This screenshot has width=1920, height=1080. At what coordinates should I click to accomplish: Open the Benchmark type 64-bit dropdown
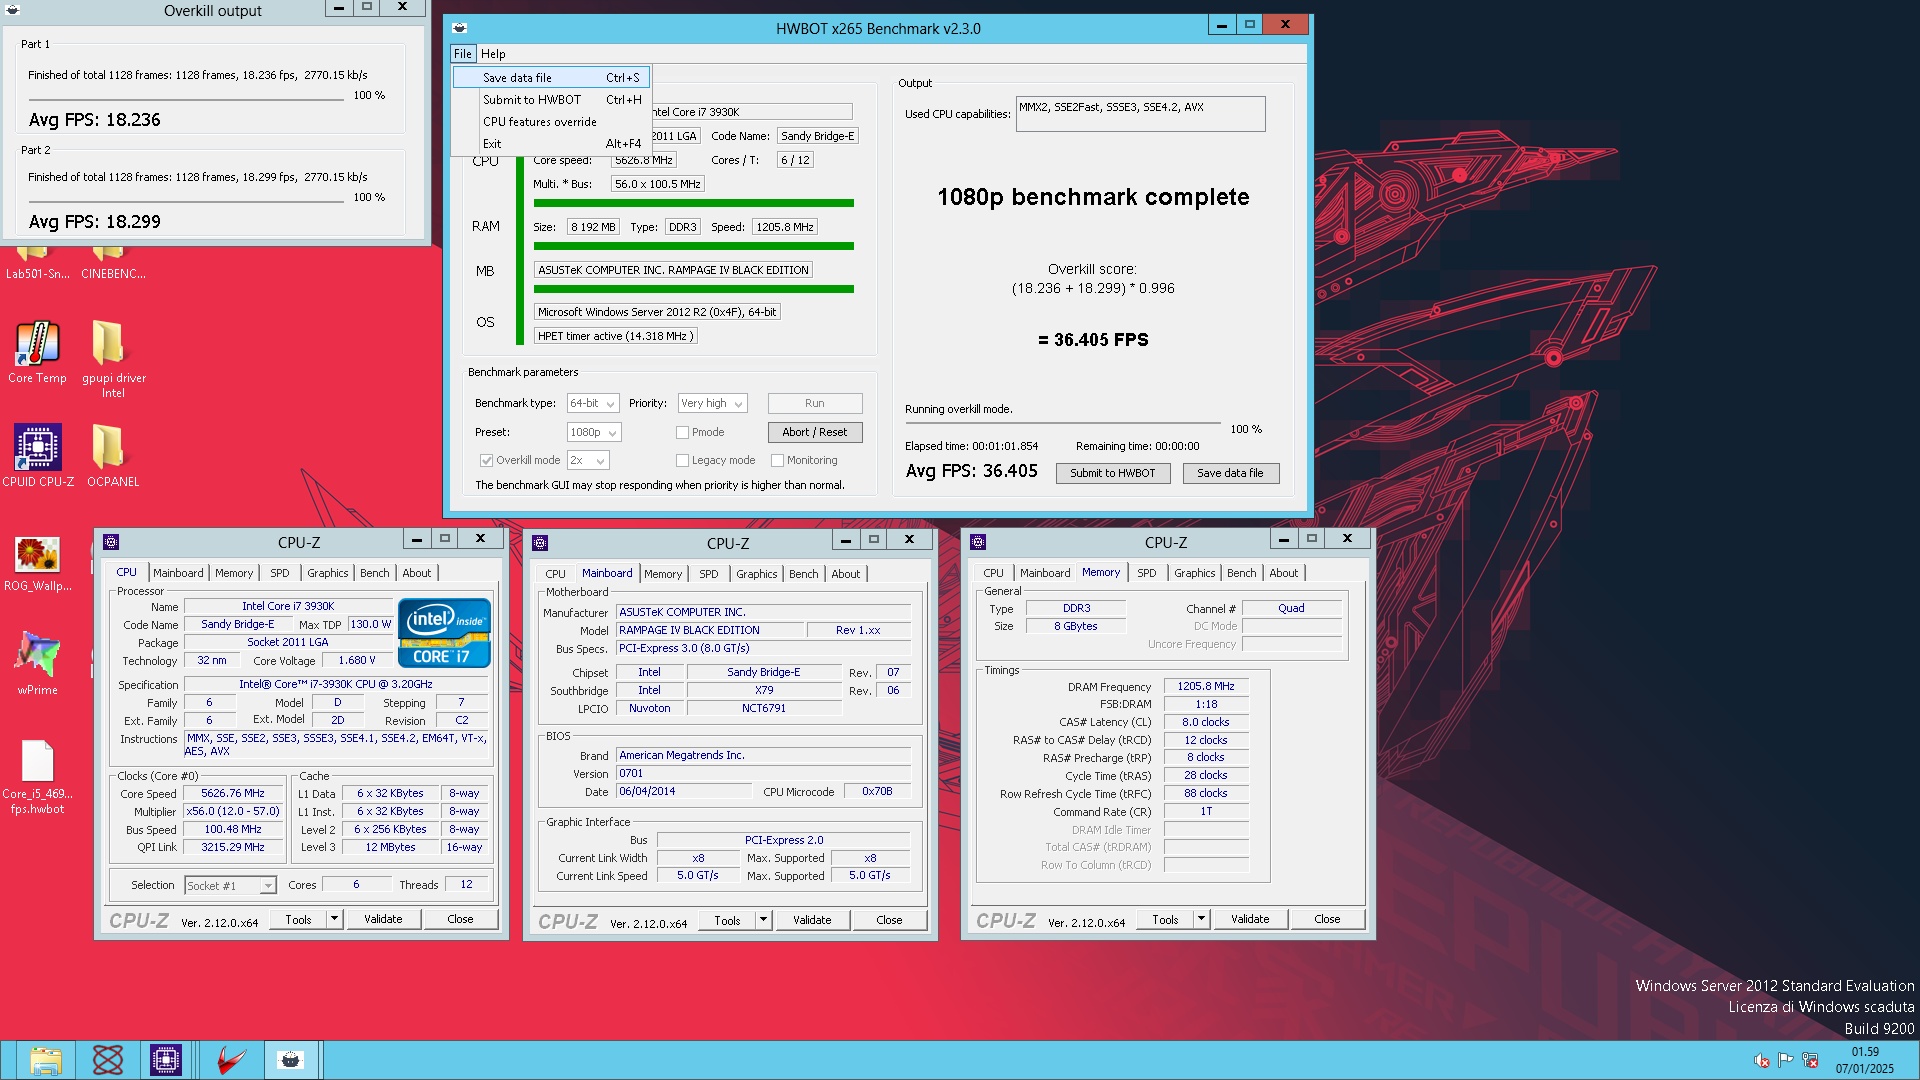[593, 404]
